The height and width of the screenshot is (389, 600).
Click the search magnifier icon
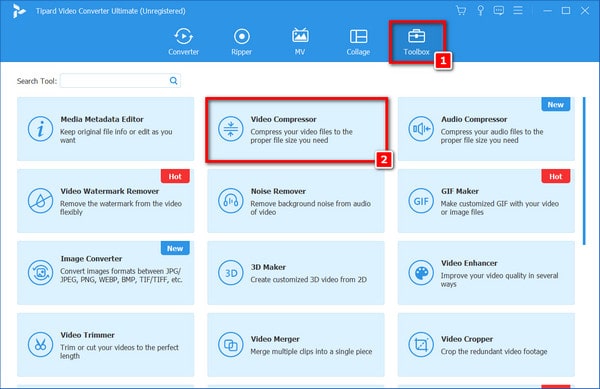(173, 81)
